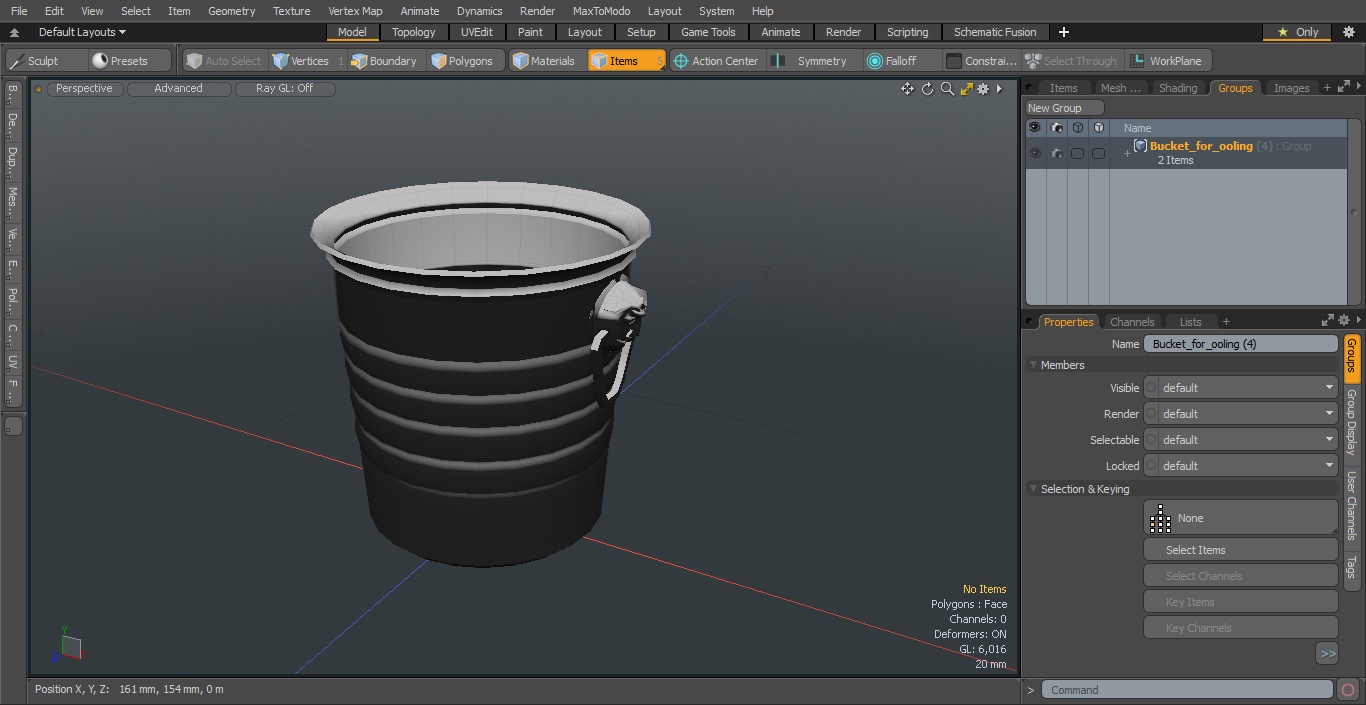Expand Bucket_for_ooling group tree
The width and height of the screenshot is (1366, 705).
tap(1127, 154)
